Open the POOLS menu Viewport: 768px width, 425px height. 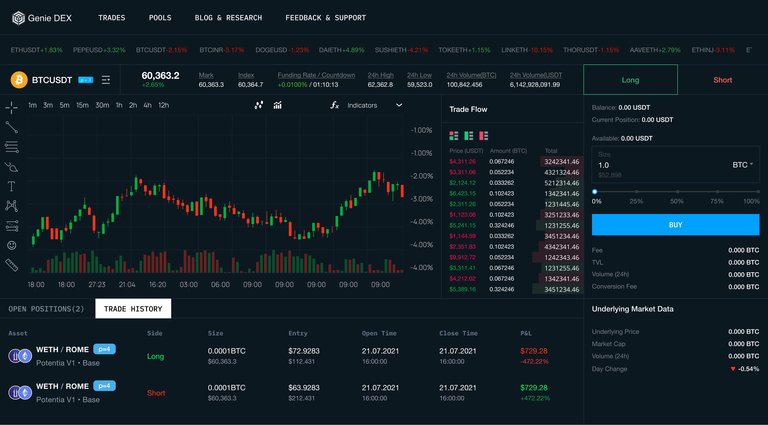click(x=160, y=18)
